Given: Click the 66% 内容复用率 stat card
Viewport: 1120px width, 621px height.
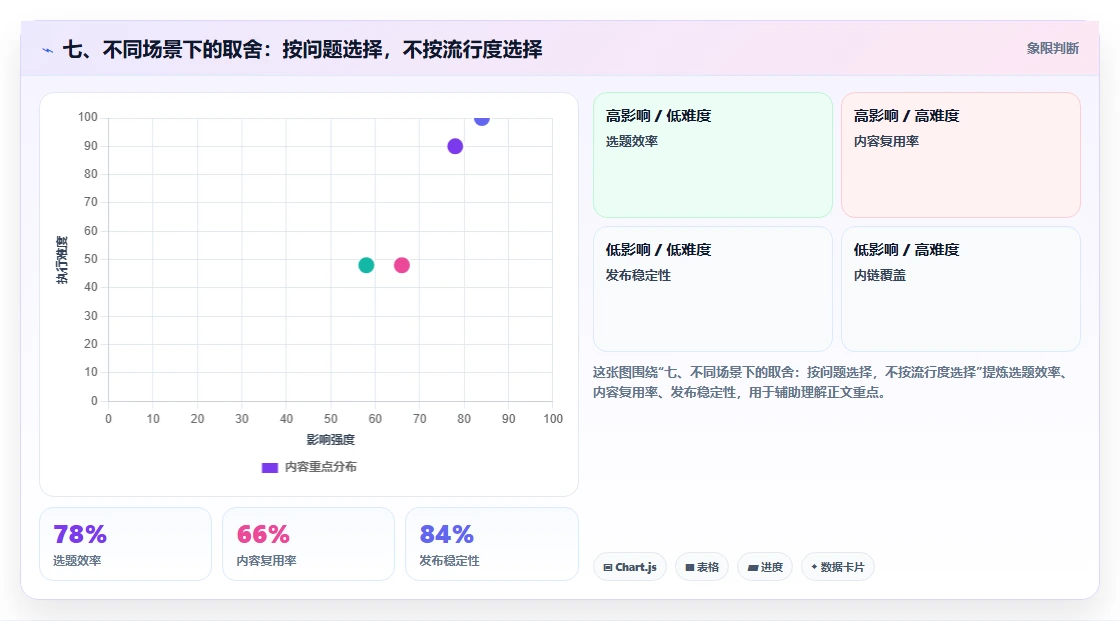Looking at the screenshot, I should [x=309, y=544].
